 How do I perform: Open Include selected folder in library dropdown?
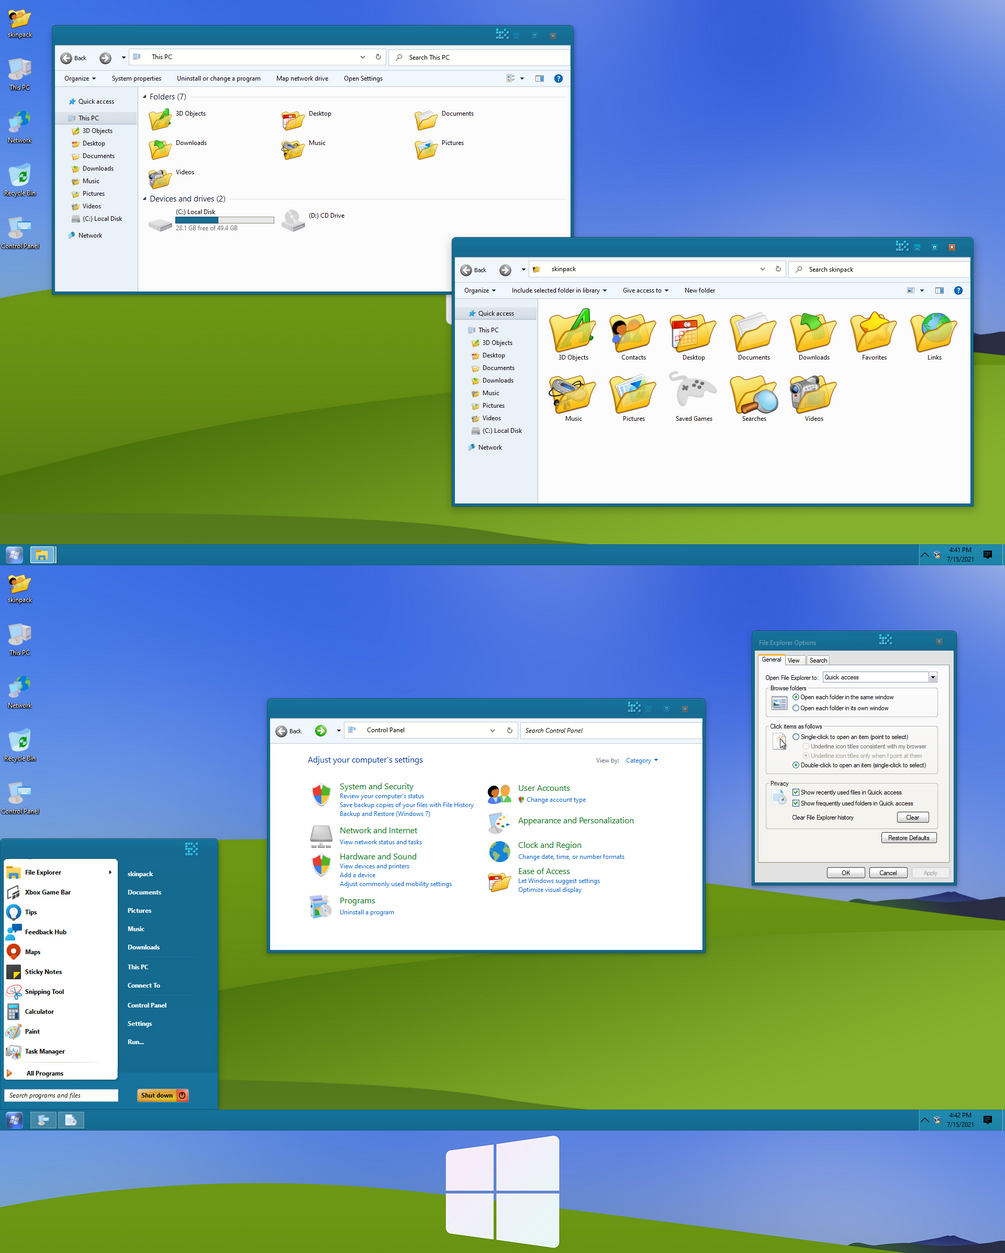(x=559, y=290)
